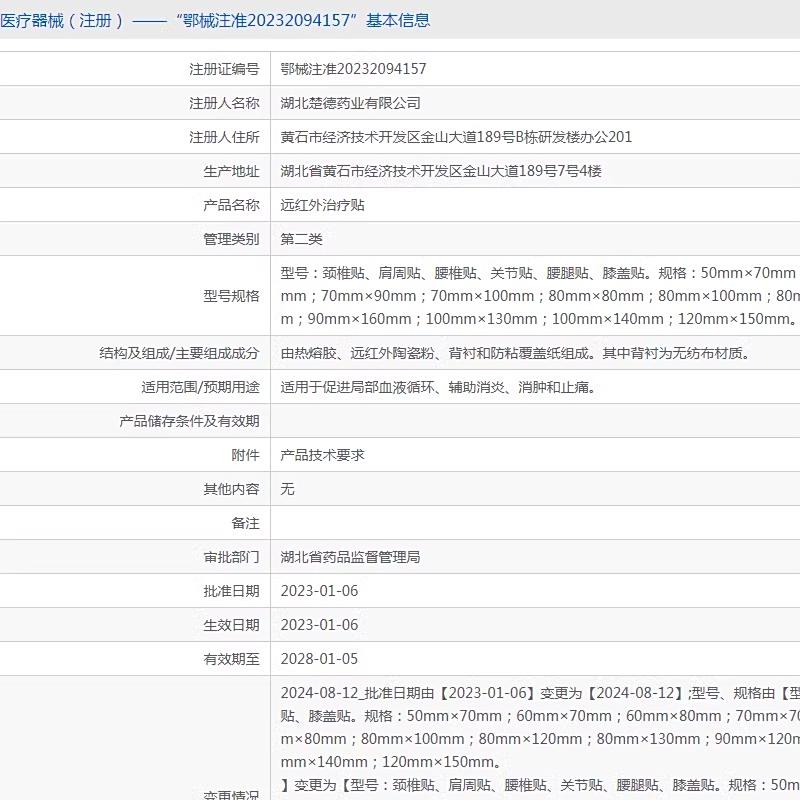This screenshot has height=800, width=800.
Task: Click approving department 湖北省药品监督管理局
Action: point(350,557)
